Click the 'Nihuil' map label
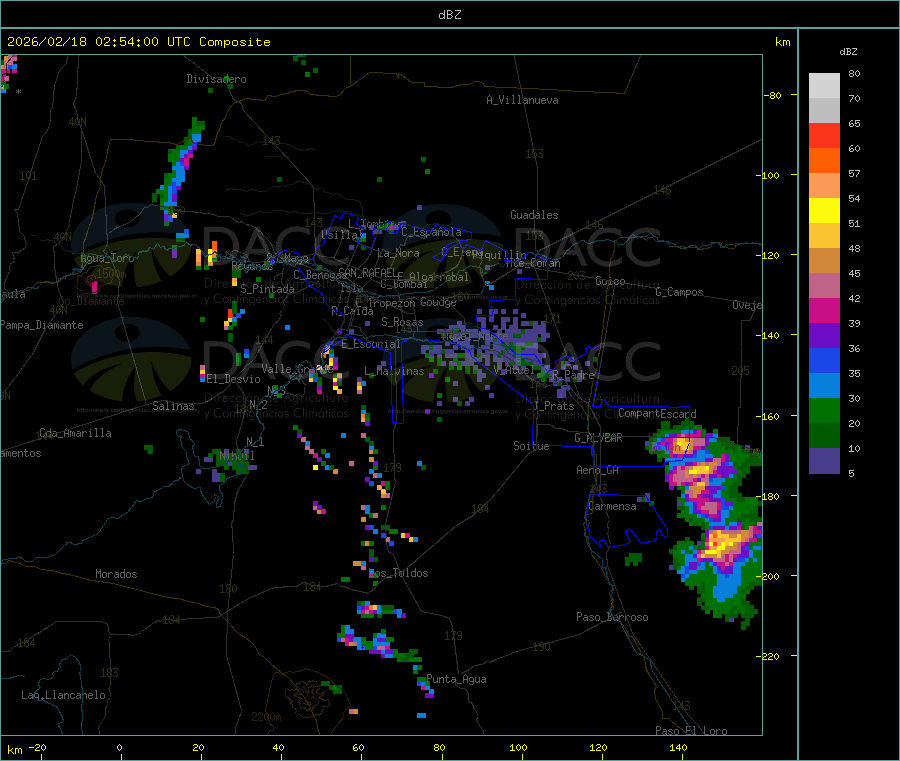 coord(236,456)
